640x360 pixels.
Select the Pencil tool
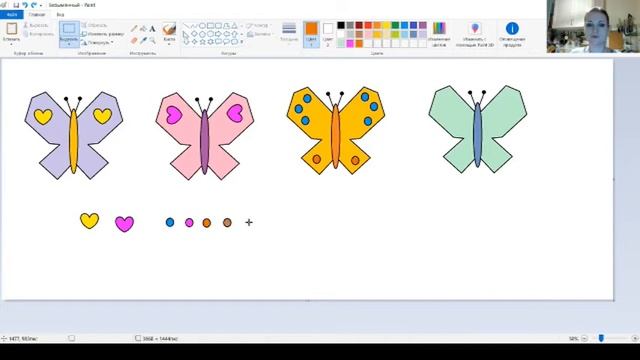pos(134,28)
